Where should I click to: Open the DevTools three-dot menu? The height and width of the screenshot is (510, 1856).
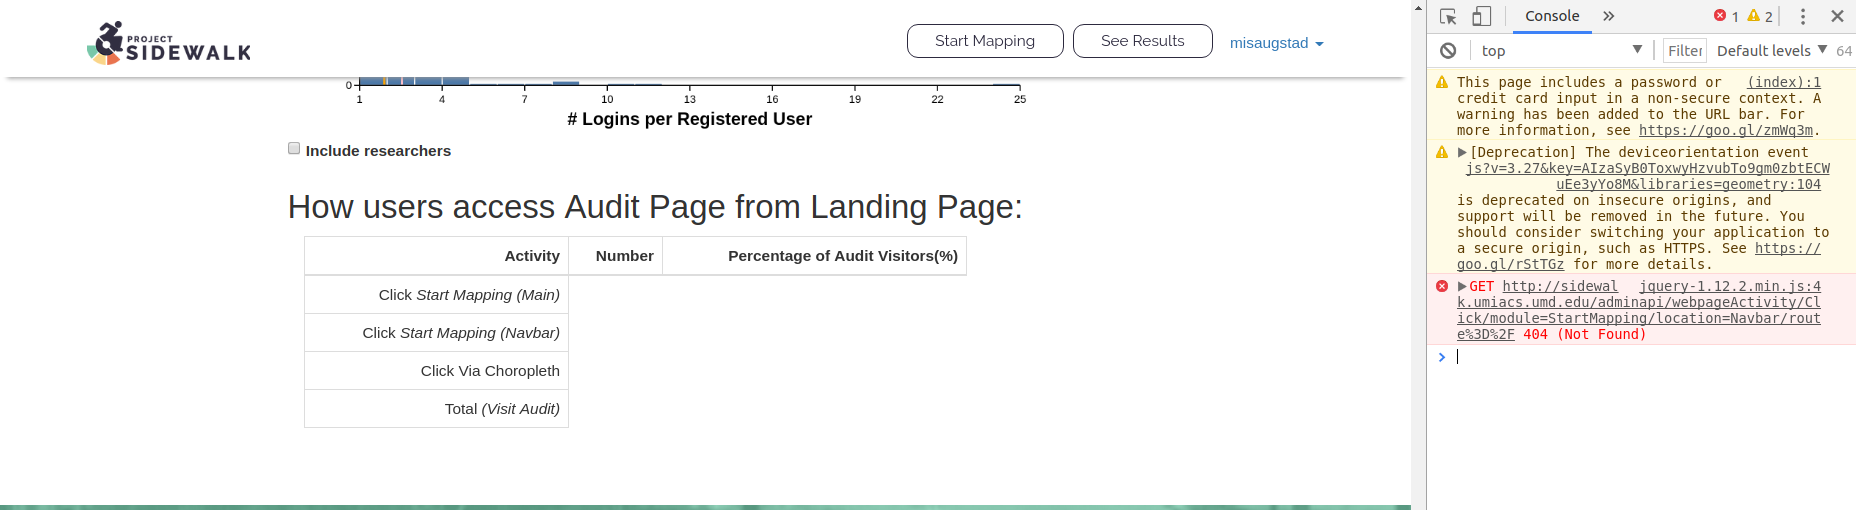[x=1803, y=16]
